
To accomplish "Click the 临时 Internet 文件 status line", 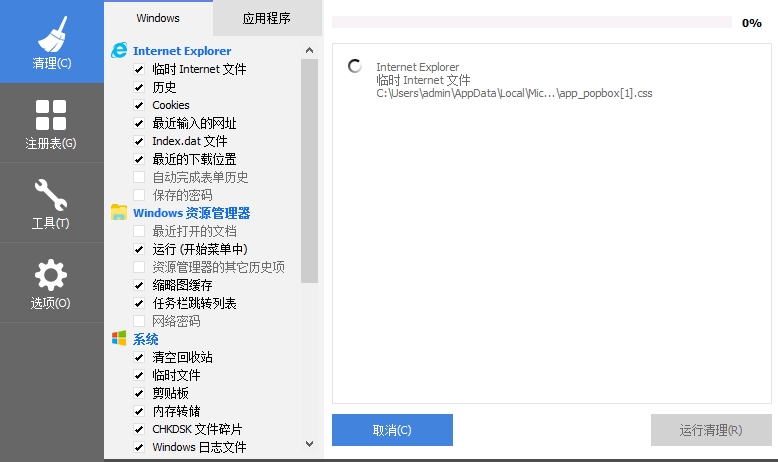I will [x=423, y=80].
